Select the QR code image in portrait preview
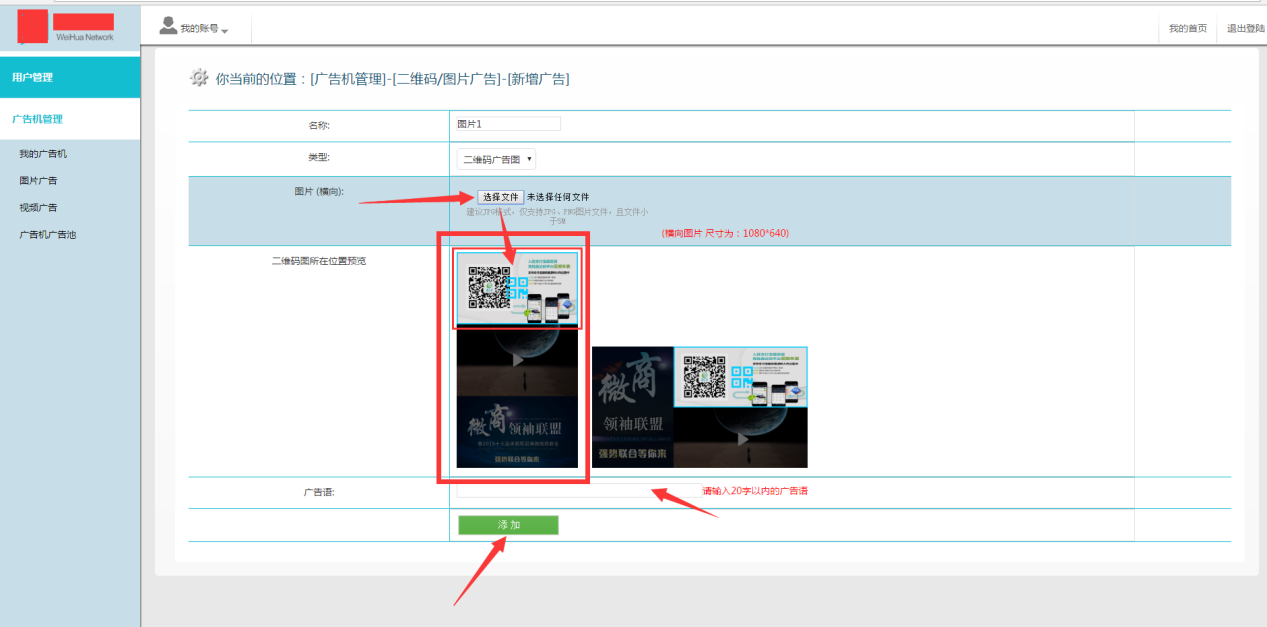Screen dimensions: 1267x627 [x=517, y=288]
